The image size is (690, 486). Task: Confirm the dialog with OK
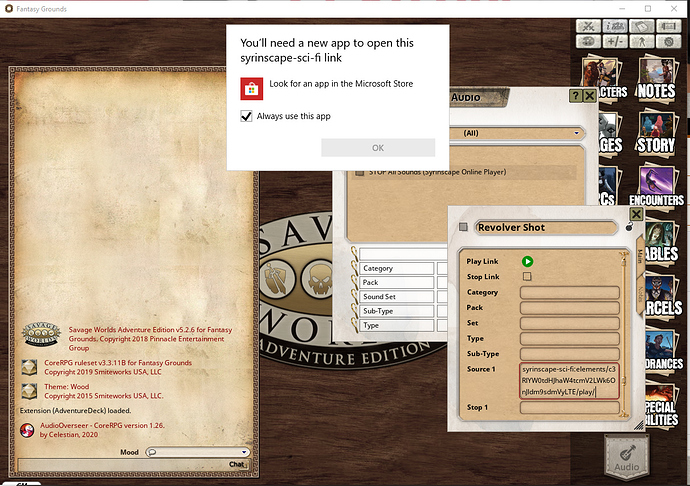378,148
